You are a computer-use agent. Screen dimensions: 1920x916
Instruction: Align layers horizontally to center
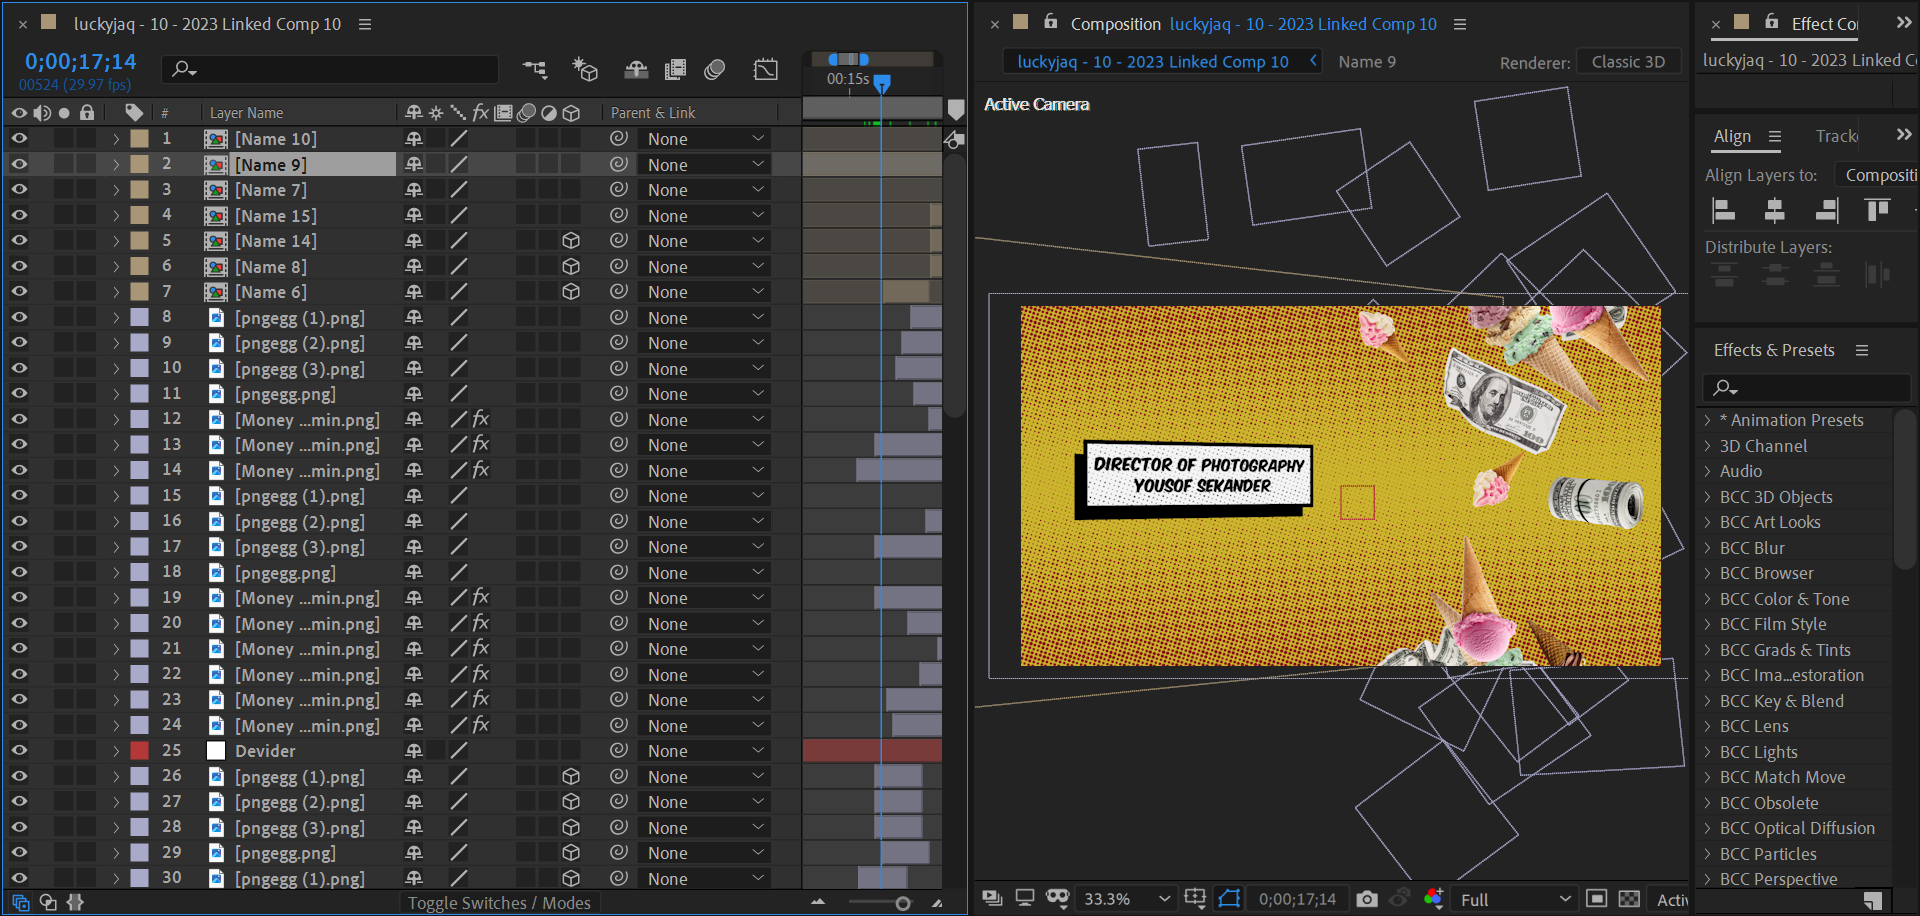[x=1775, y=210]
